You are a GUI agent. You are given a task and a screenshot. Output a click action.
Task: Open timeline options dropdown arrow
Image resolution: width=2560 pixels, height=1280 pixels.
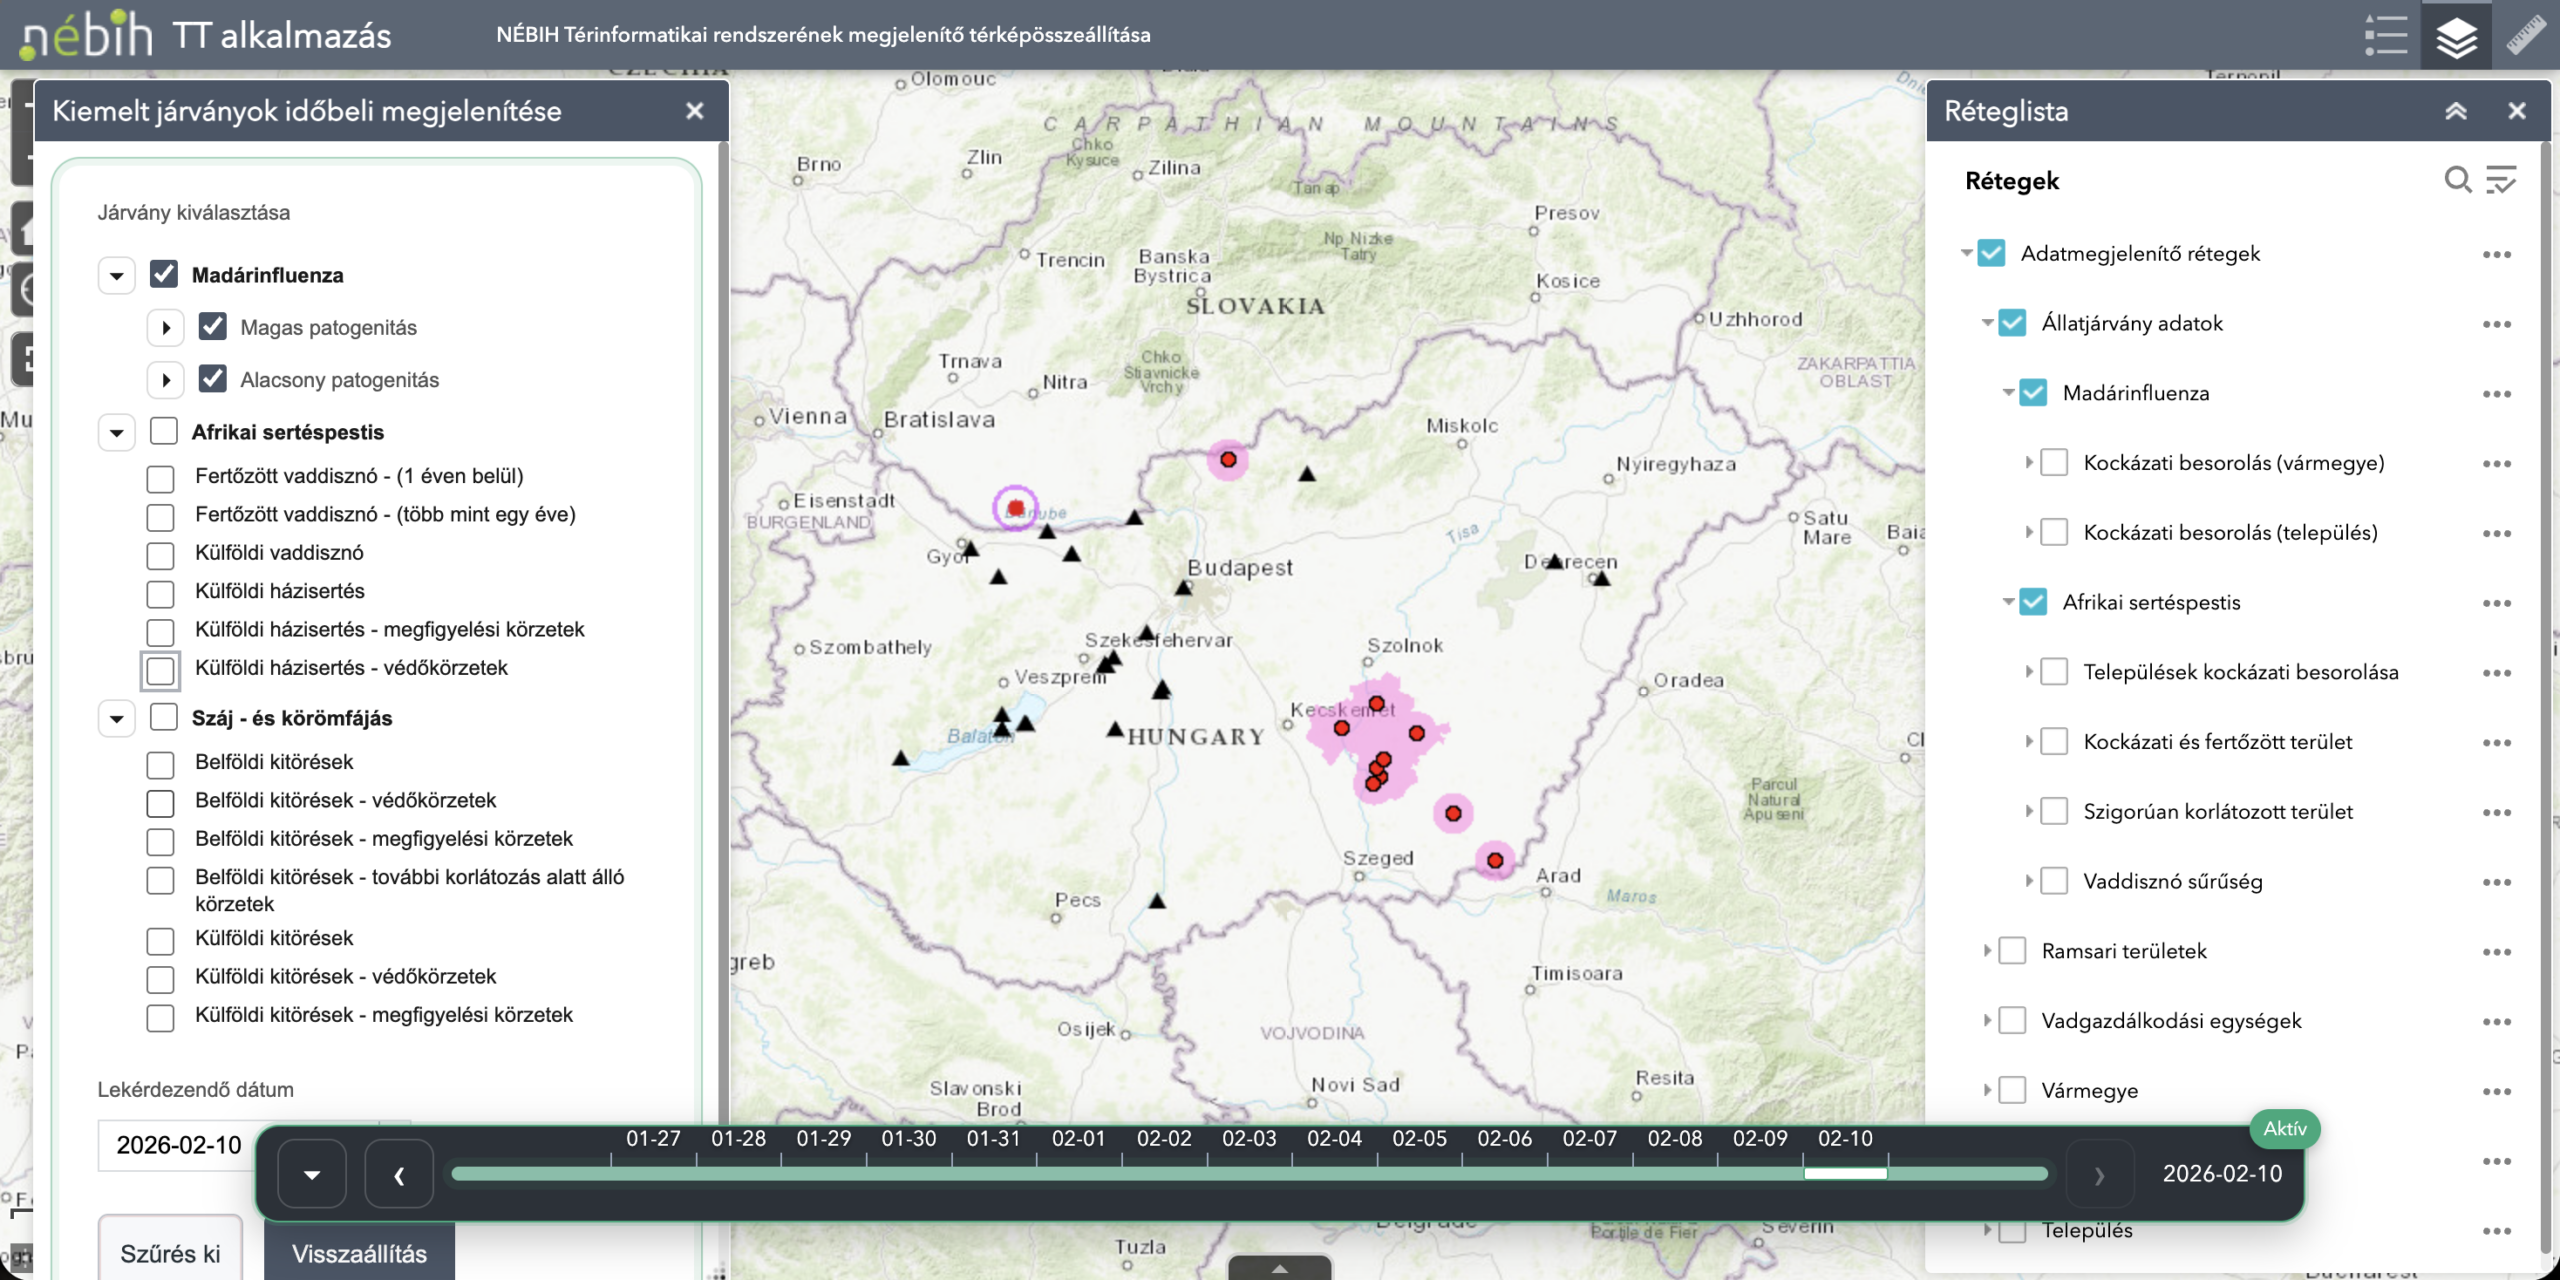pyautogui.click(x=312, y=1175)
